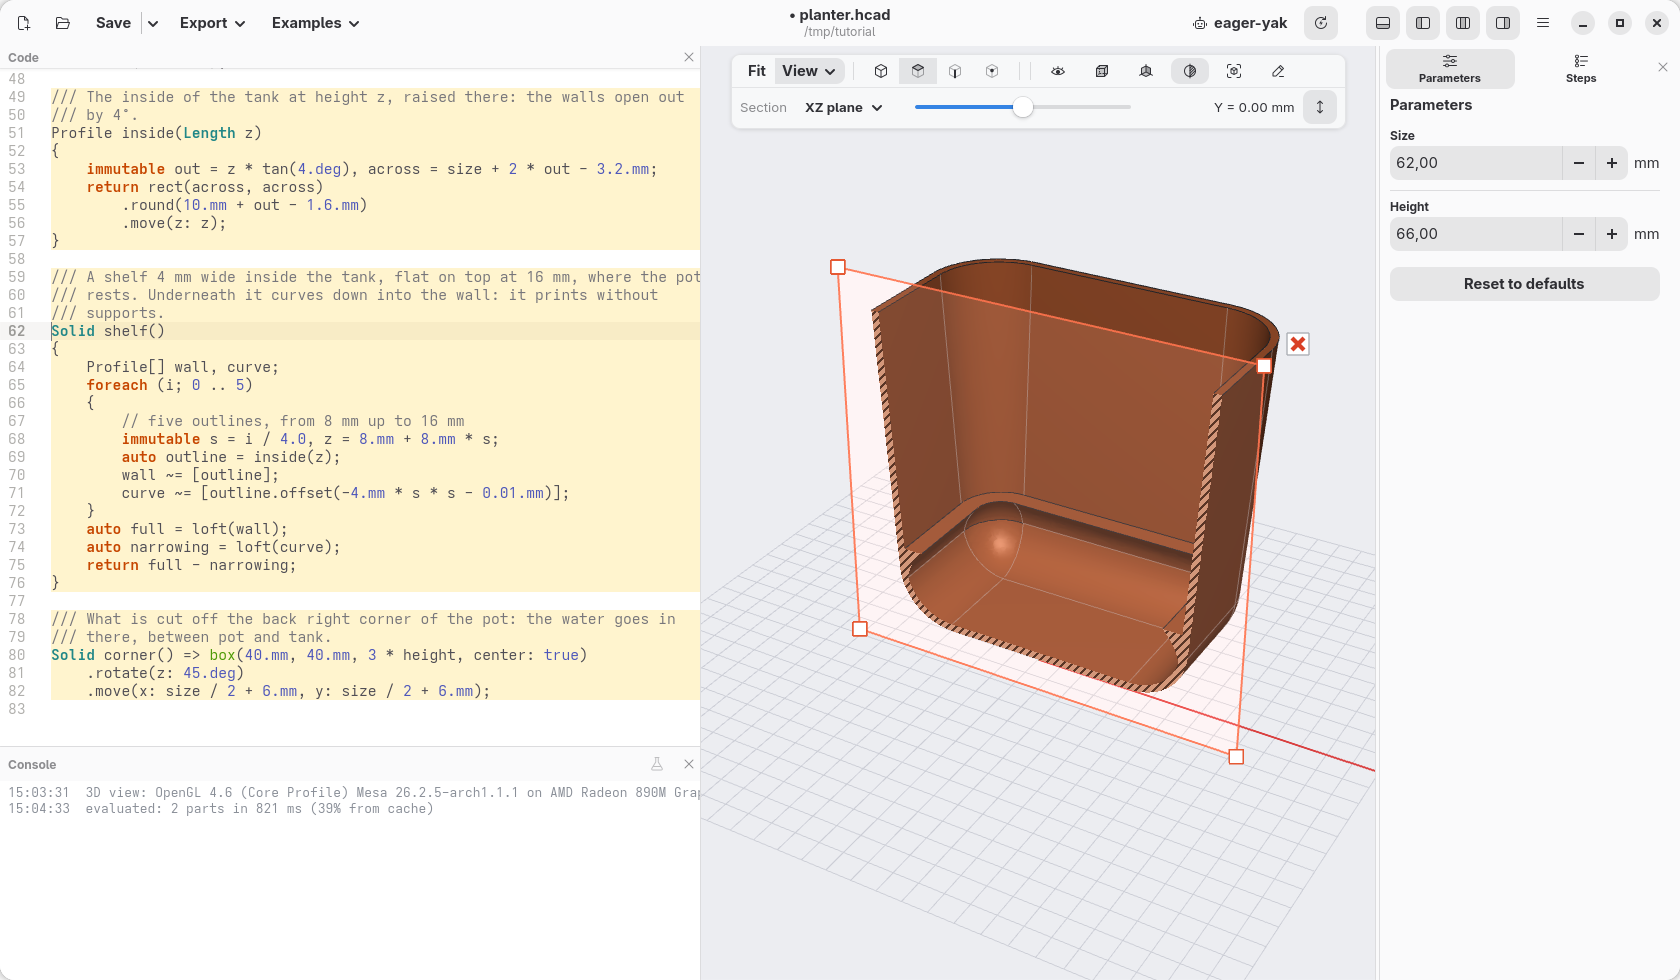Screen dimensions: 1680x980
Task: Flip the section direction with arrows button
Action: coord(1320,107)
